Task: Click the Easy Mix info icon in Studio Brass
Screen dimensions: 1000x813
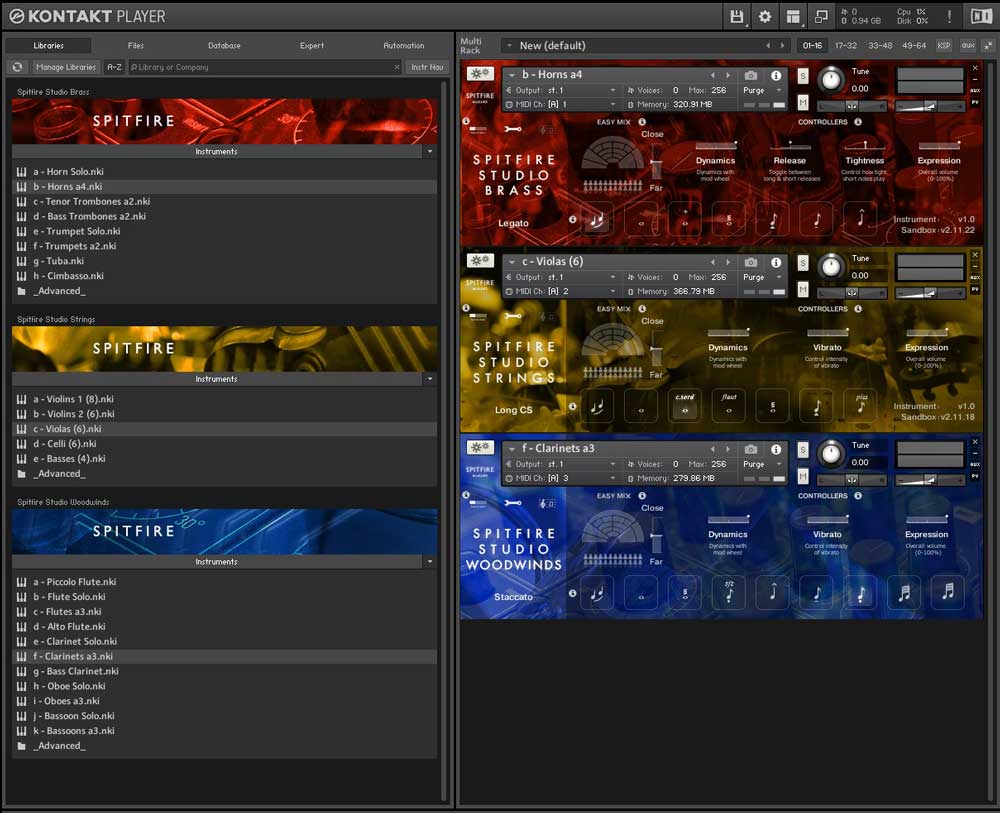Action: click(x=642, y=122)
